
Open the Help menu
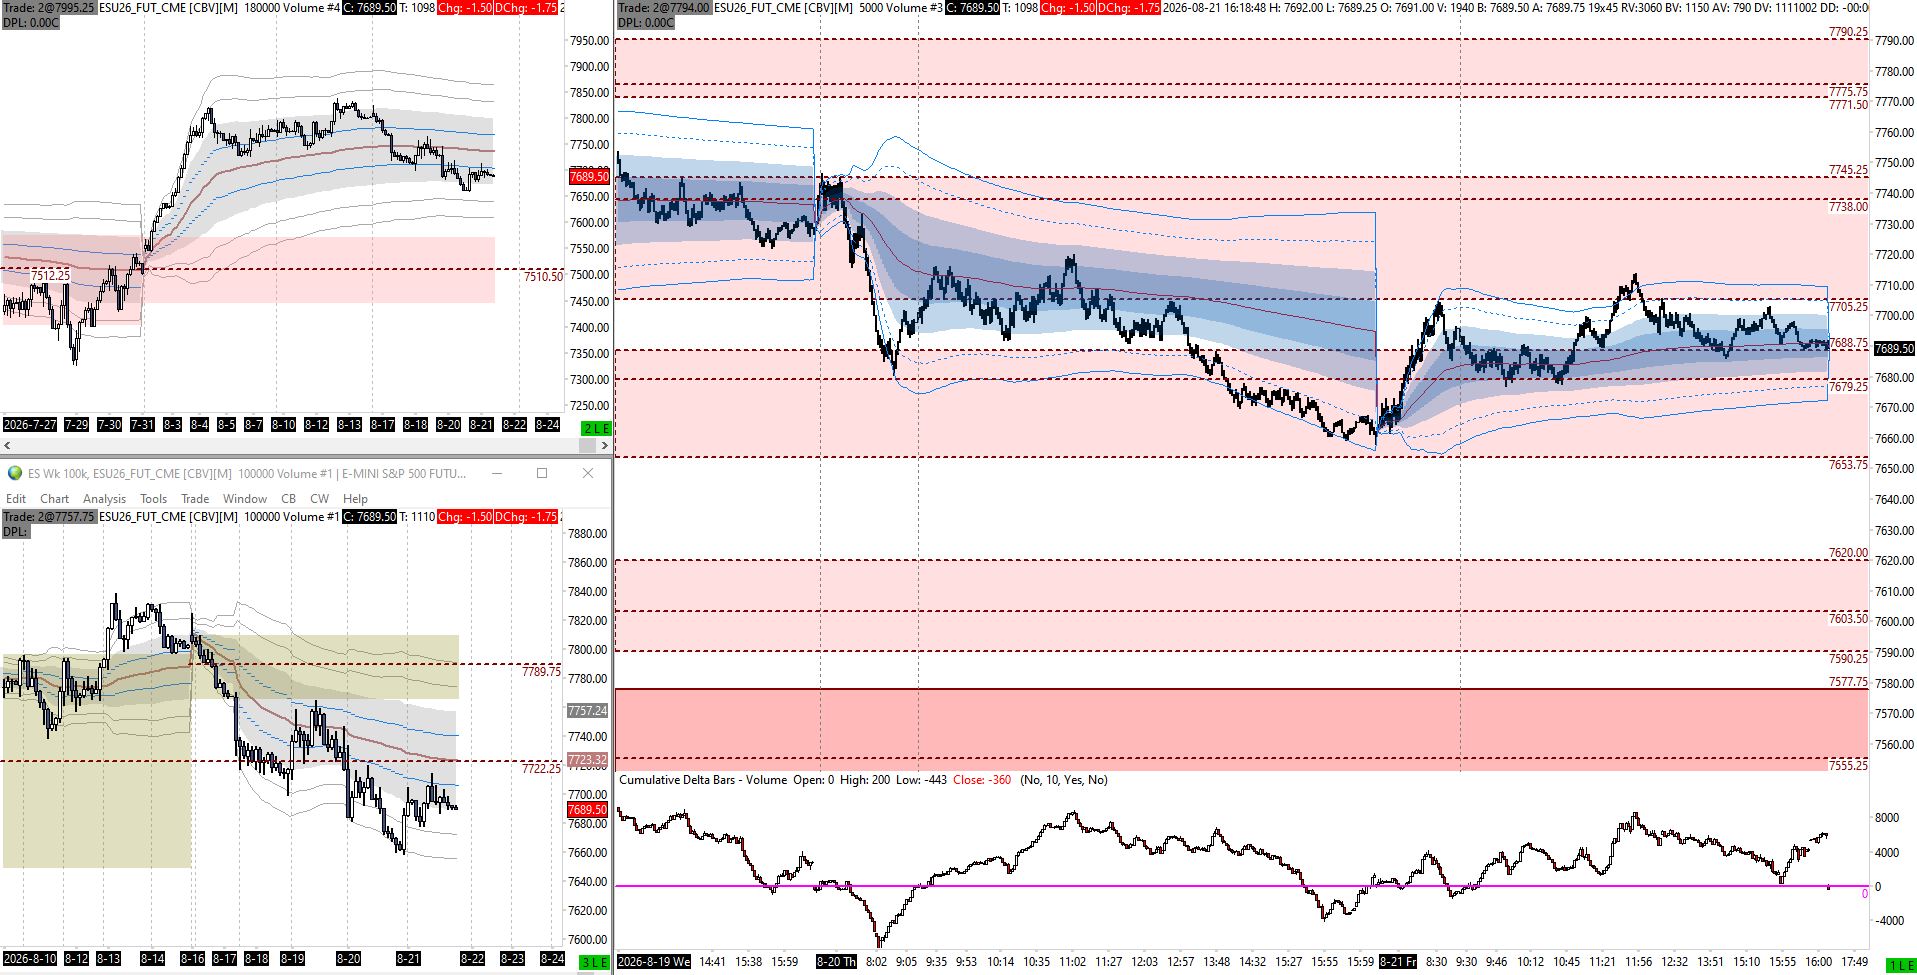(x=355, y=498)
